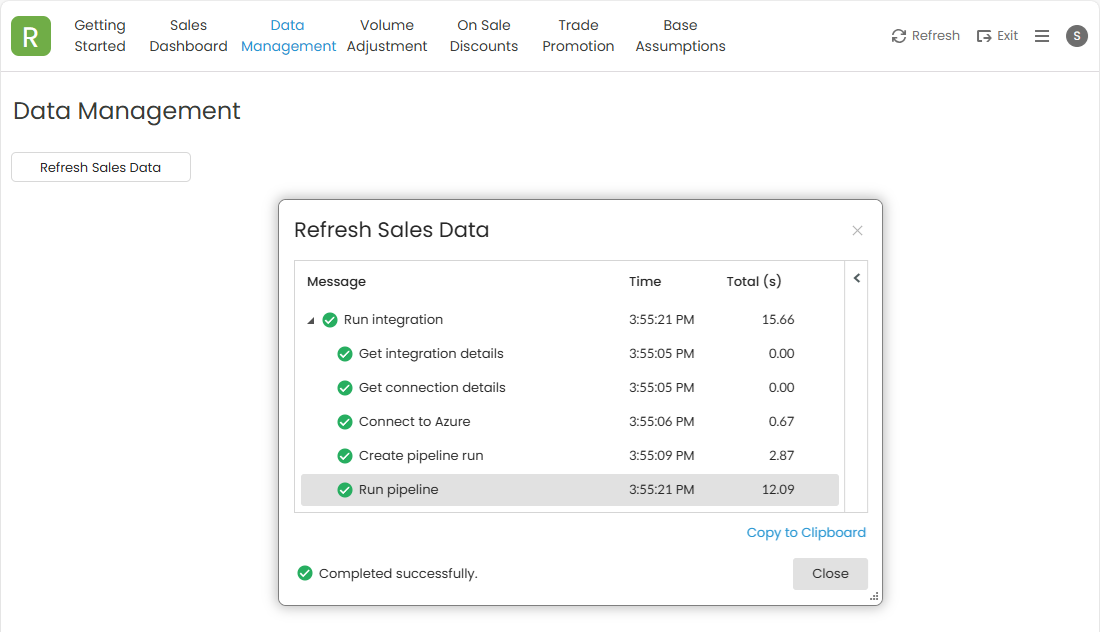Open the Sales Dashboard tab
Image resolution: width=1100 pixels, height=632 pixels.
point(188,36)
